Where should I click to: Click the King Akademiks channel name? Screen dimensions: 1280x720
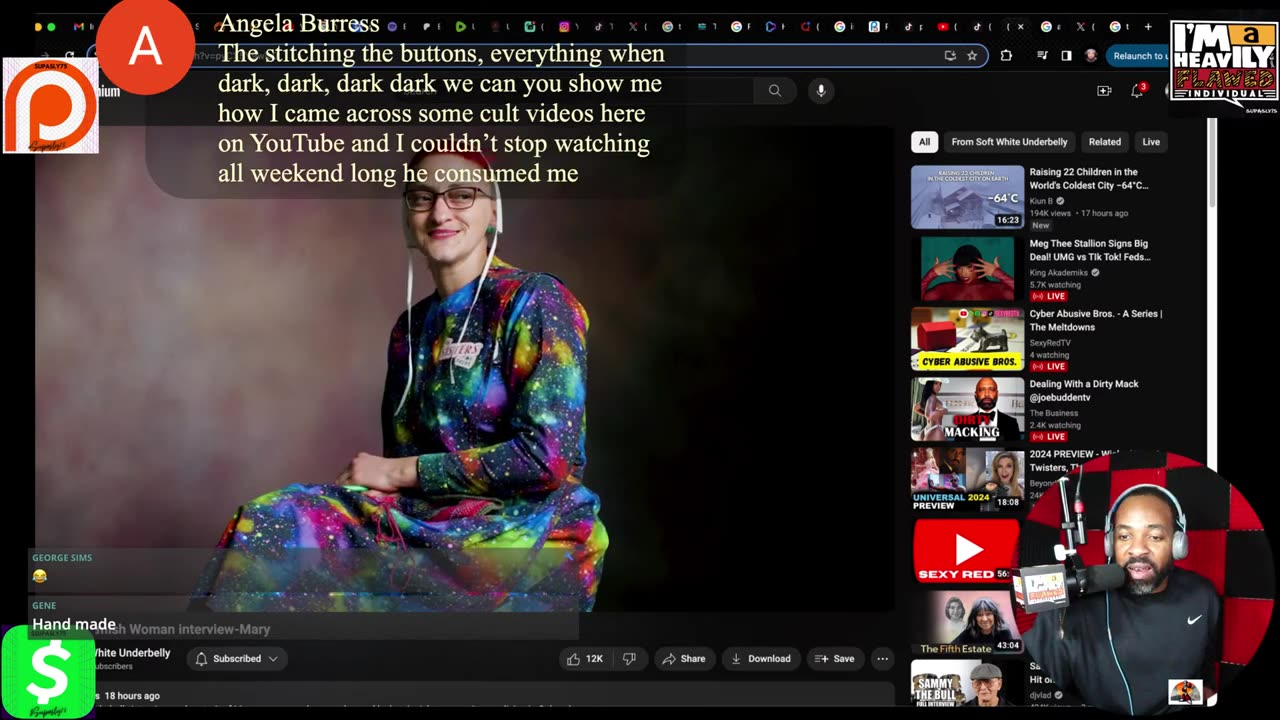click(1059, 273)
